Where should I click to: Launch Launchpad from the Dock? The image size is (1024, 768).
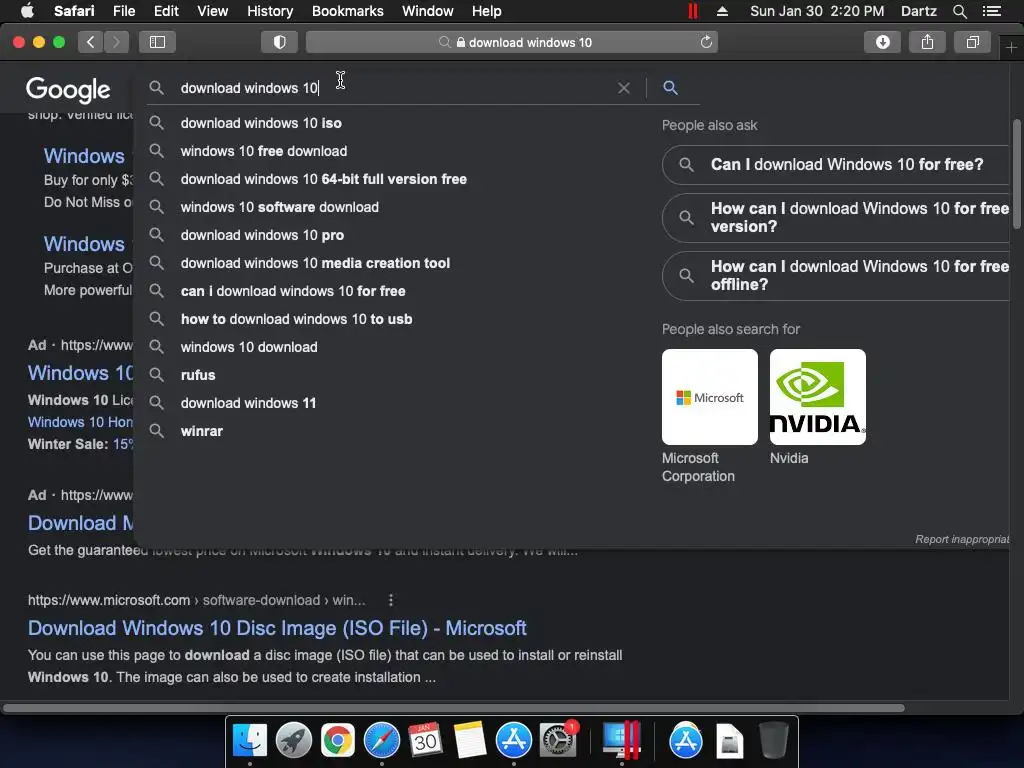[294, 741]
